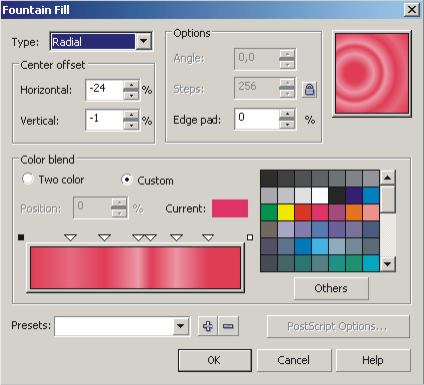Image resolution: width=424 pixels, height=385 pixels.
Task: Click the palette scrollbar up arrow
Action: pyautogui.click(x=387, y=178)
